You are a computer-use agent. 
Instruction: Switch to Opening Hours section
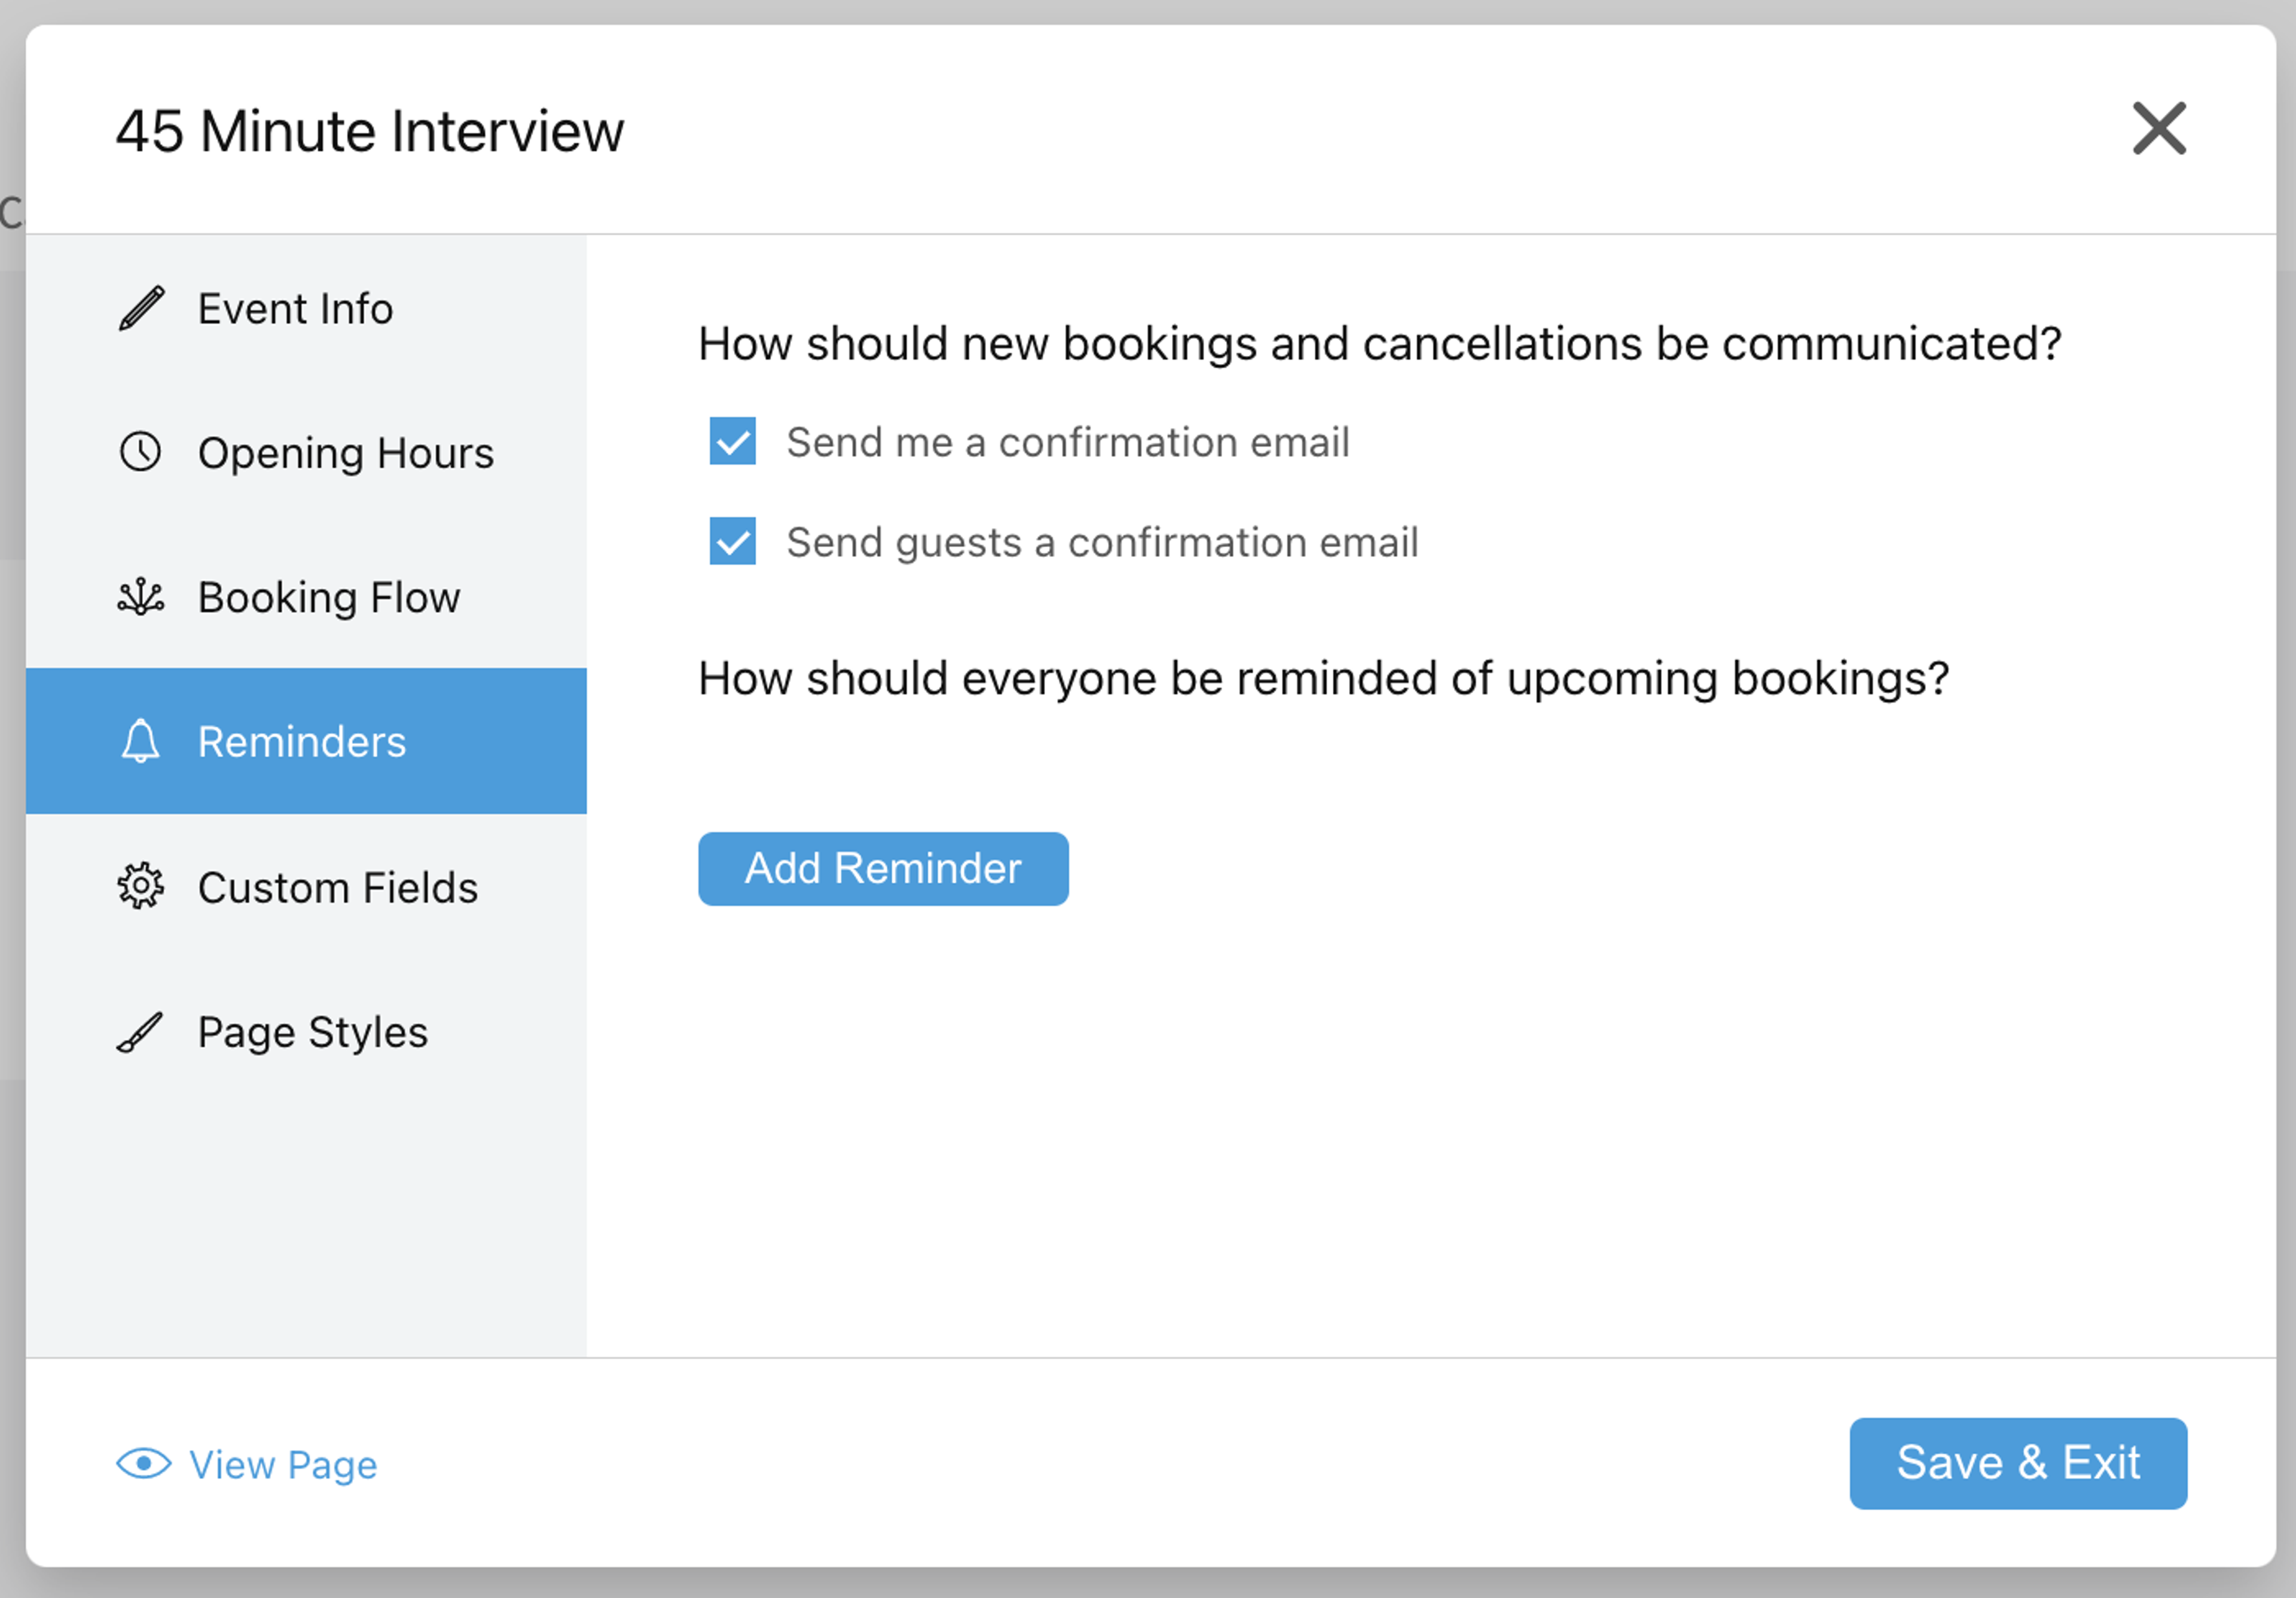pos(306,452)
